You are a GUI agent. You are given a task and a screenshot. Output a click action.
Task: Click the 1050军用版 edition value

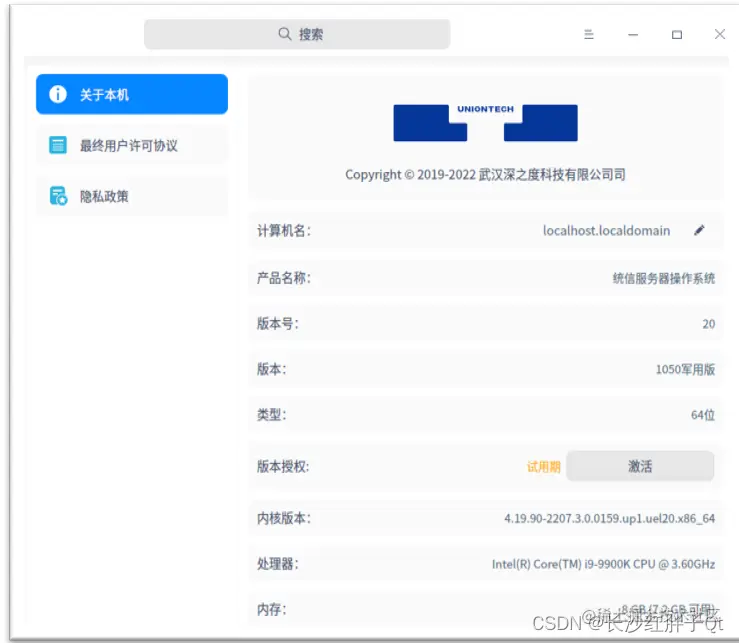685,369
